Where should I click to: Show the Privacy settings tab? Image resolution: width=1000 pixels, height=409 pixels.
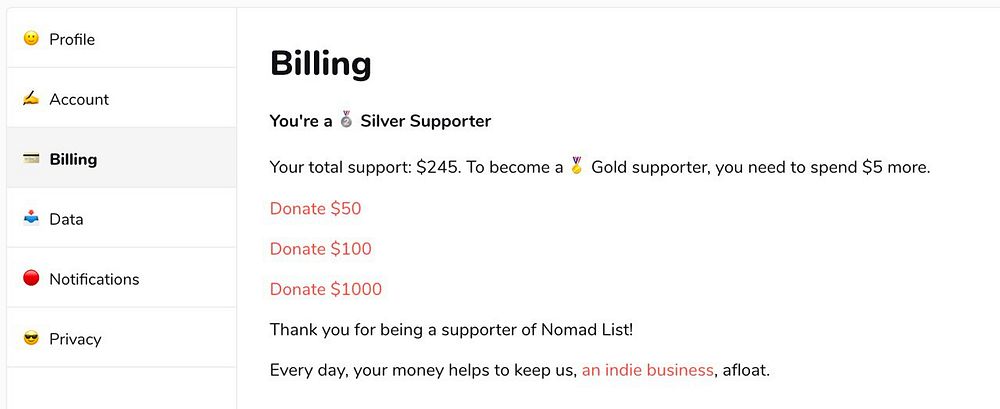[75, 339]
